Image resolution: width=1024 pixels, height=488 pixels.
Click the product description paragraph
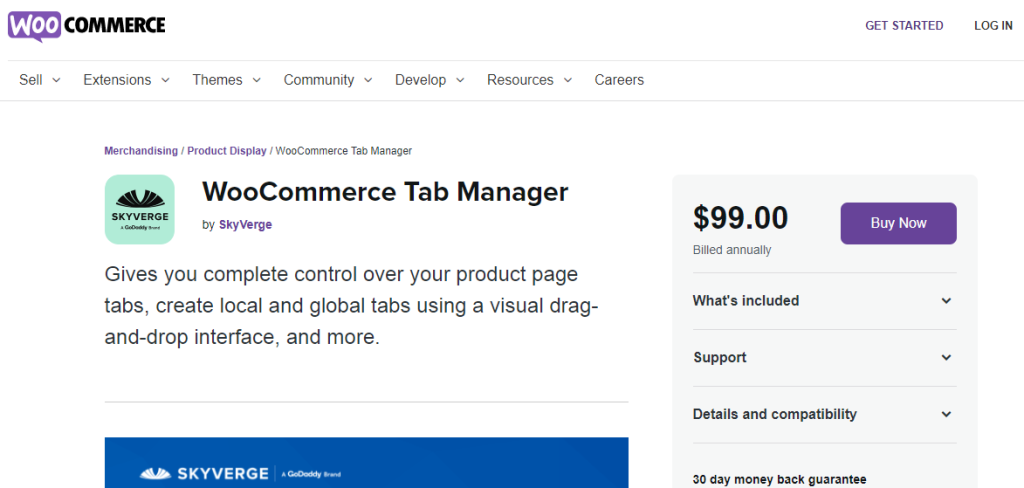351,306
